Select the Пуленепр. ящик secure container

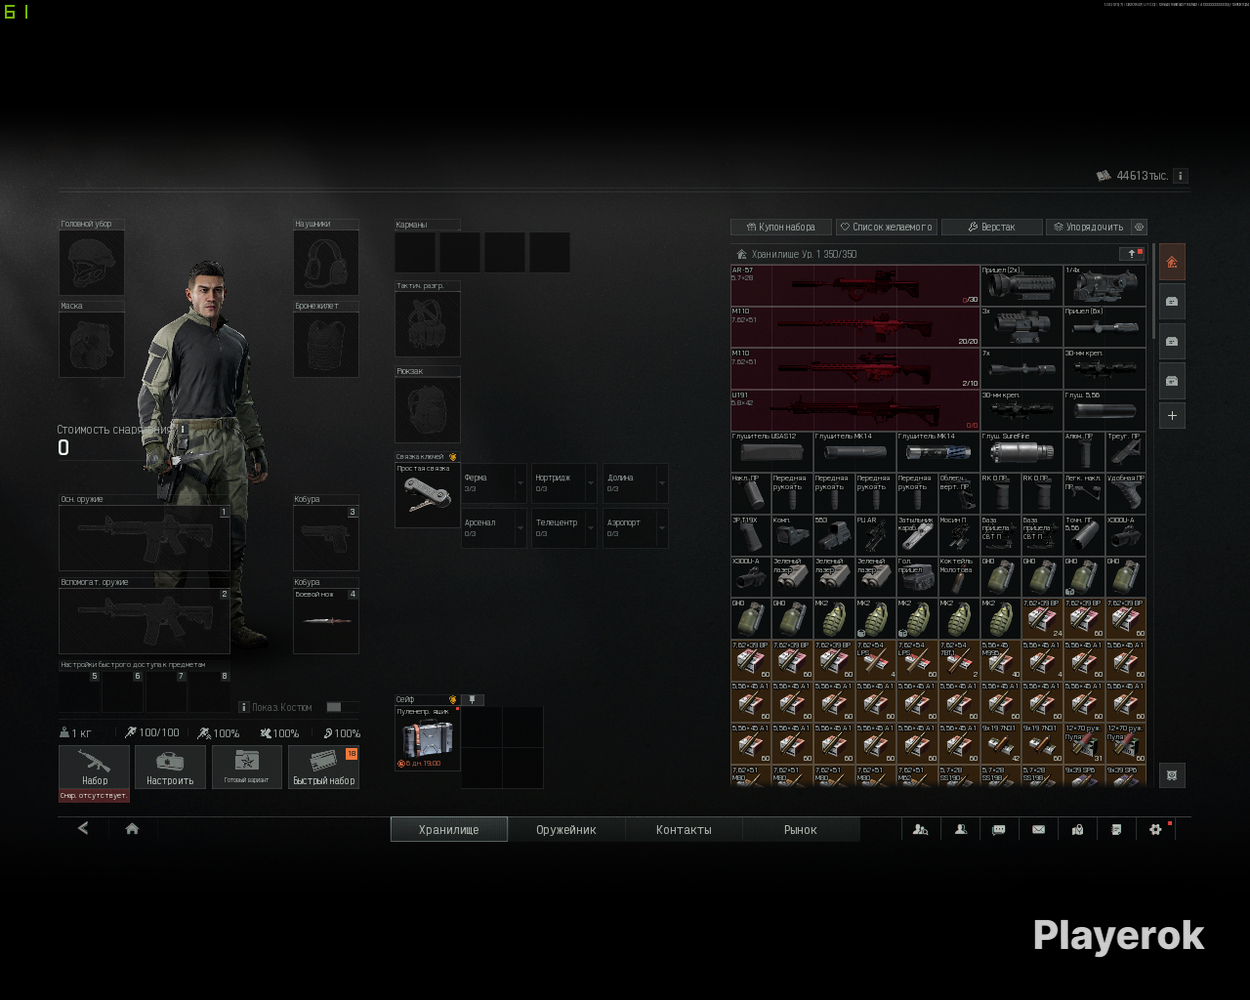click(x=428, y=738)
